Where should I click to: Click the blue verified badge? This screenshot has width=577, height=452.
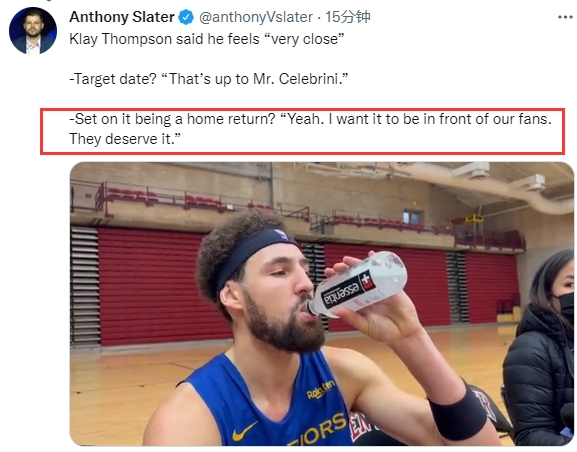pyautogui.click(x=186, y=17)
